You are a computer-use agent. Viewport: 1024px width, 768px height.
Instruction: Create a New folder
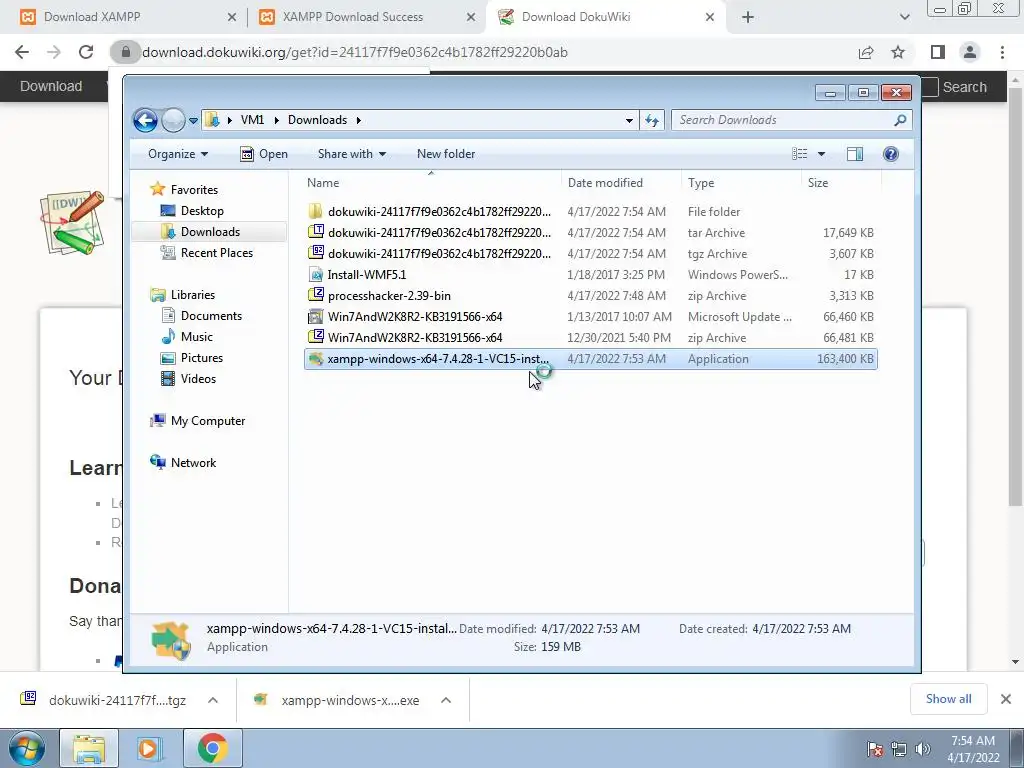point(446,154)
